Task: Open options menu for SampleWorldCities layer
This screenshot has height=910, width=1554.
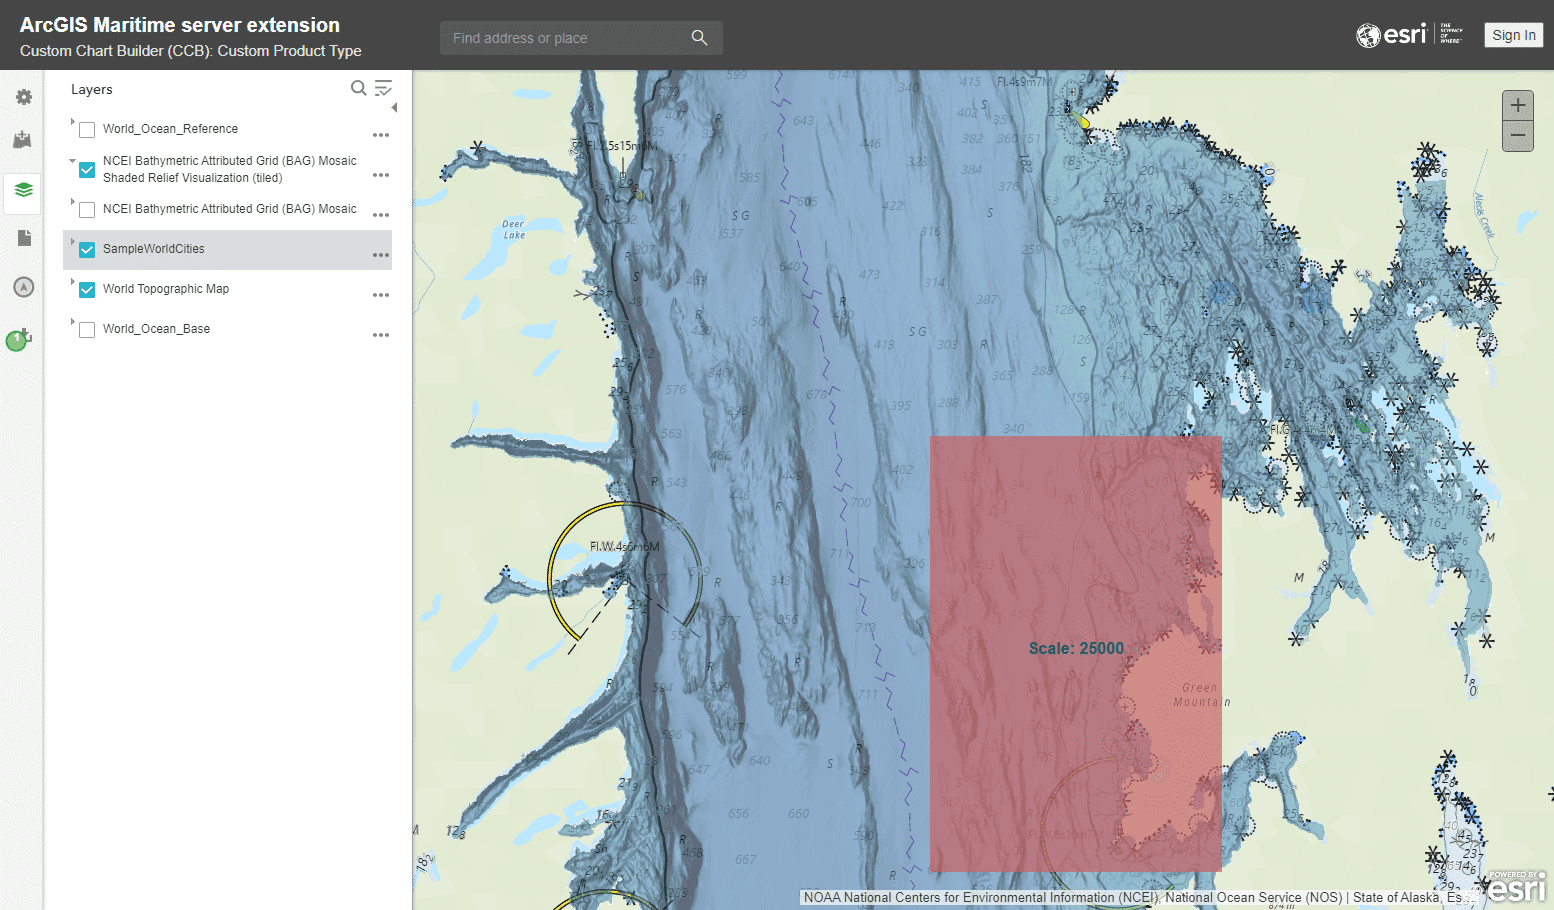Action: [381, 255]
